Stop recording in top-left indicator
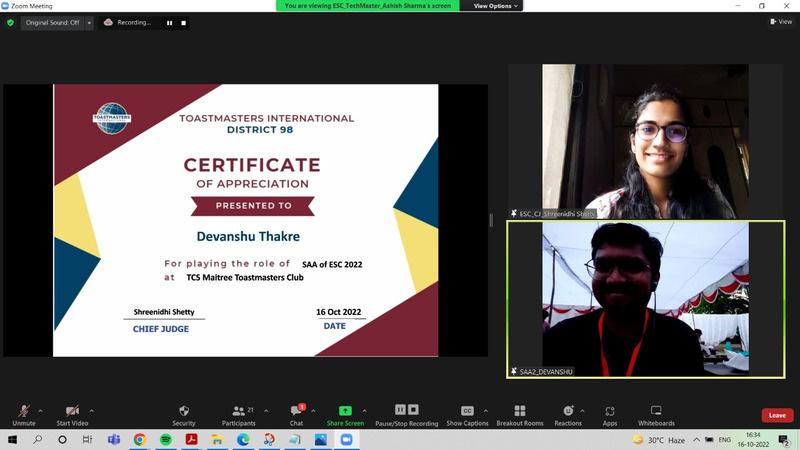 (x=184, y=22)
